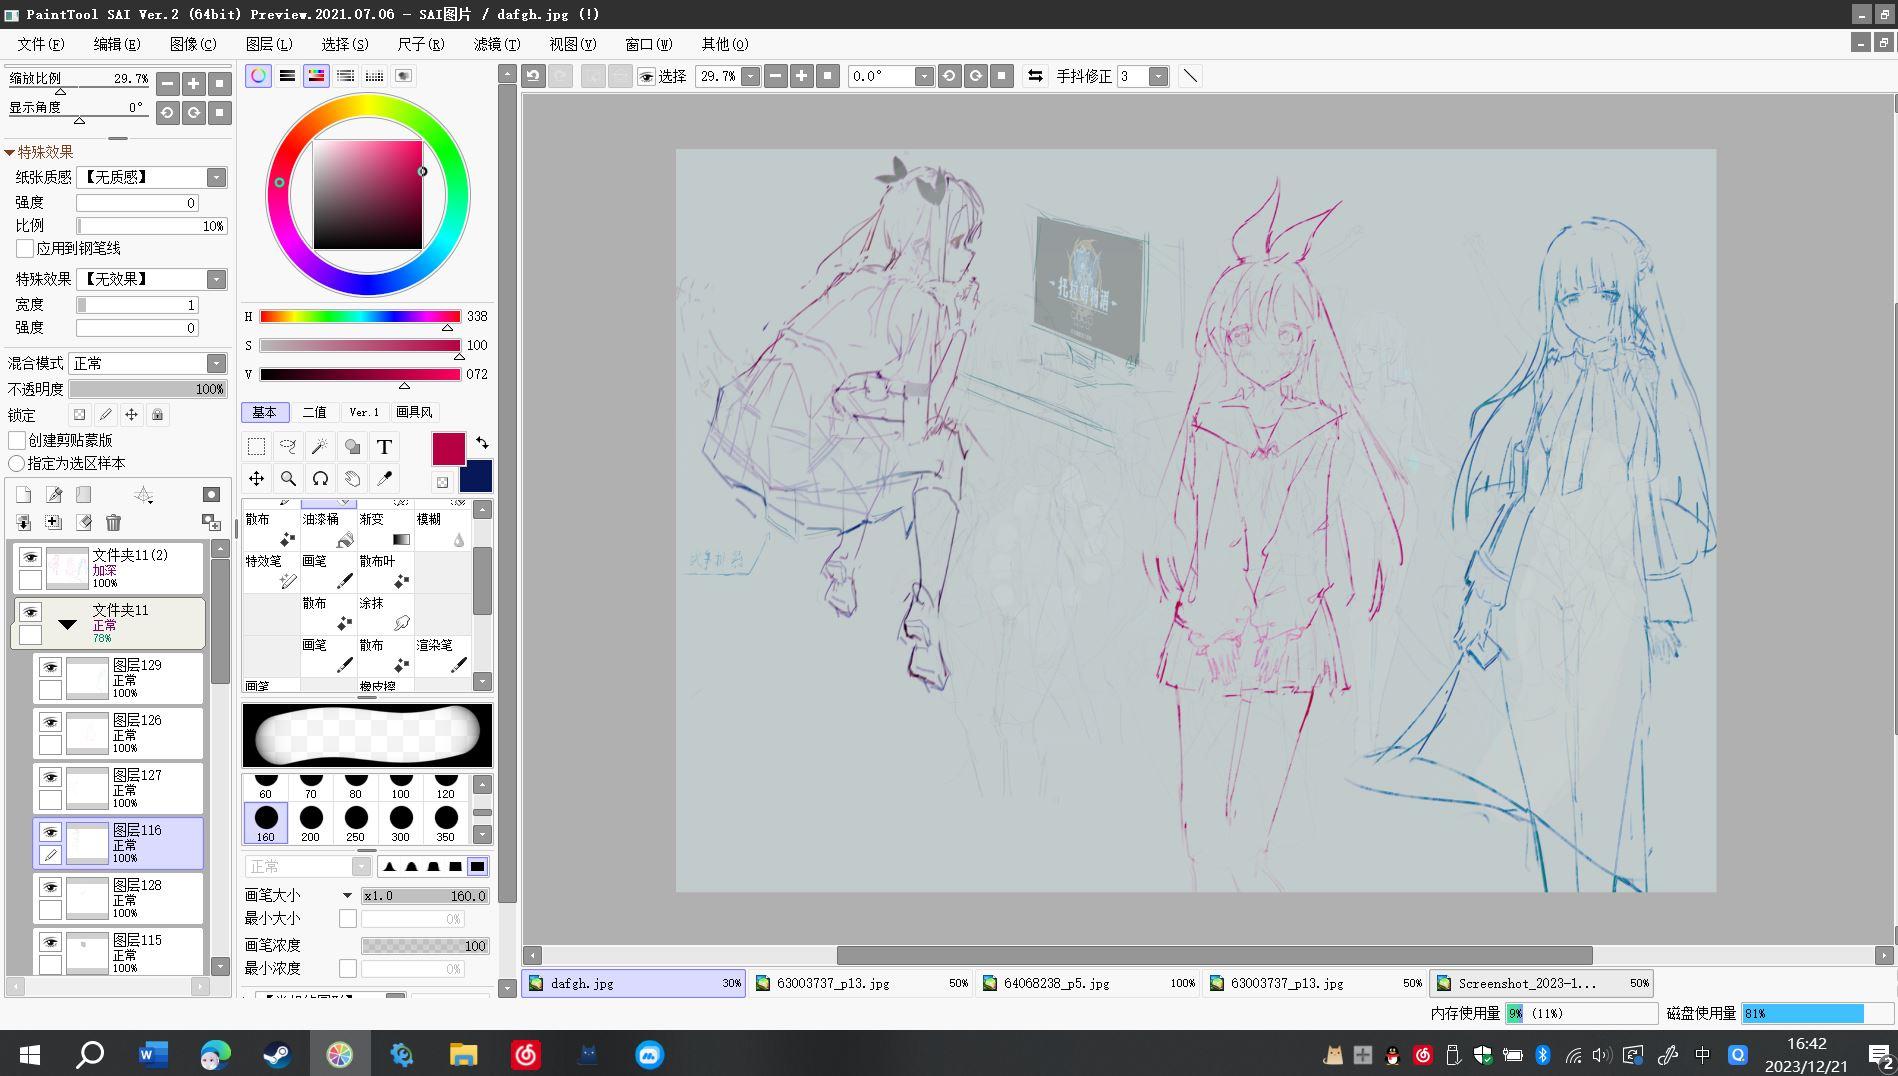Image resolution: width=1898 pixels, height=1076 pixels.
Task: Open the 图层 menu
Action: pos(269,44)
